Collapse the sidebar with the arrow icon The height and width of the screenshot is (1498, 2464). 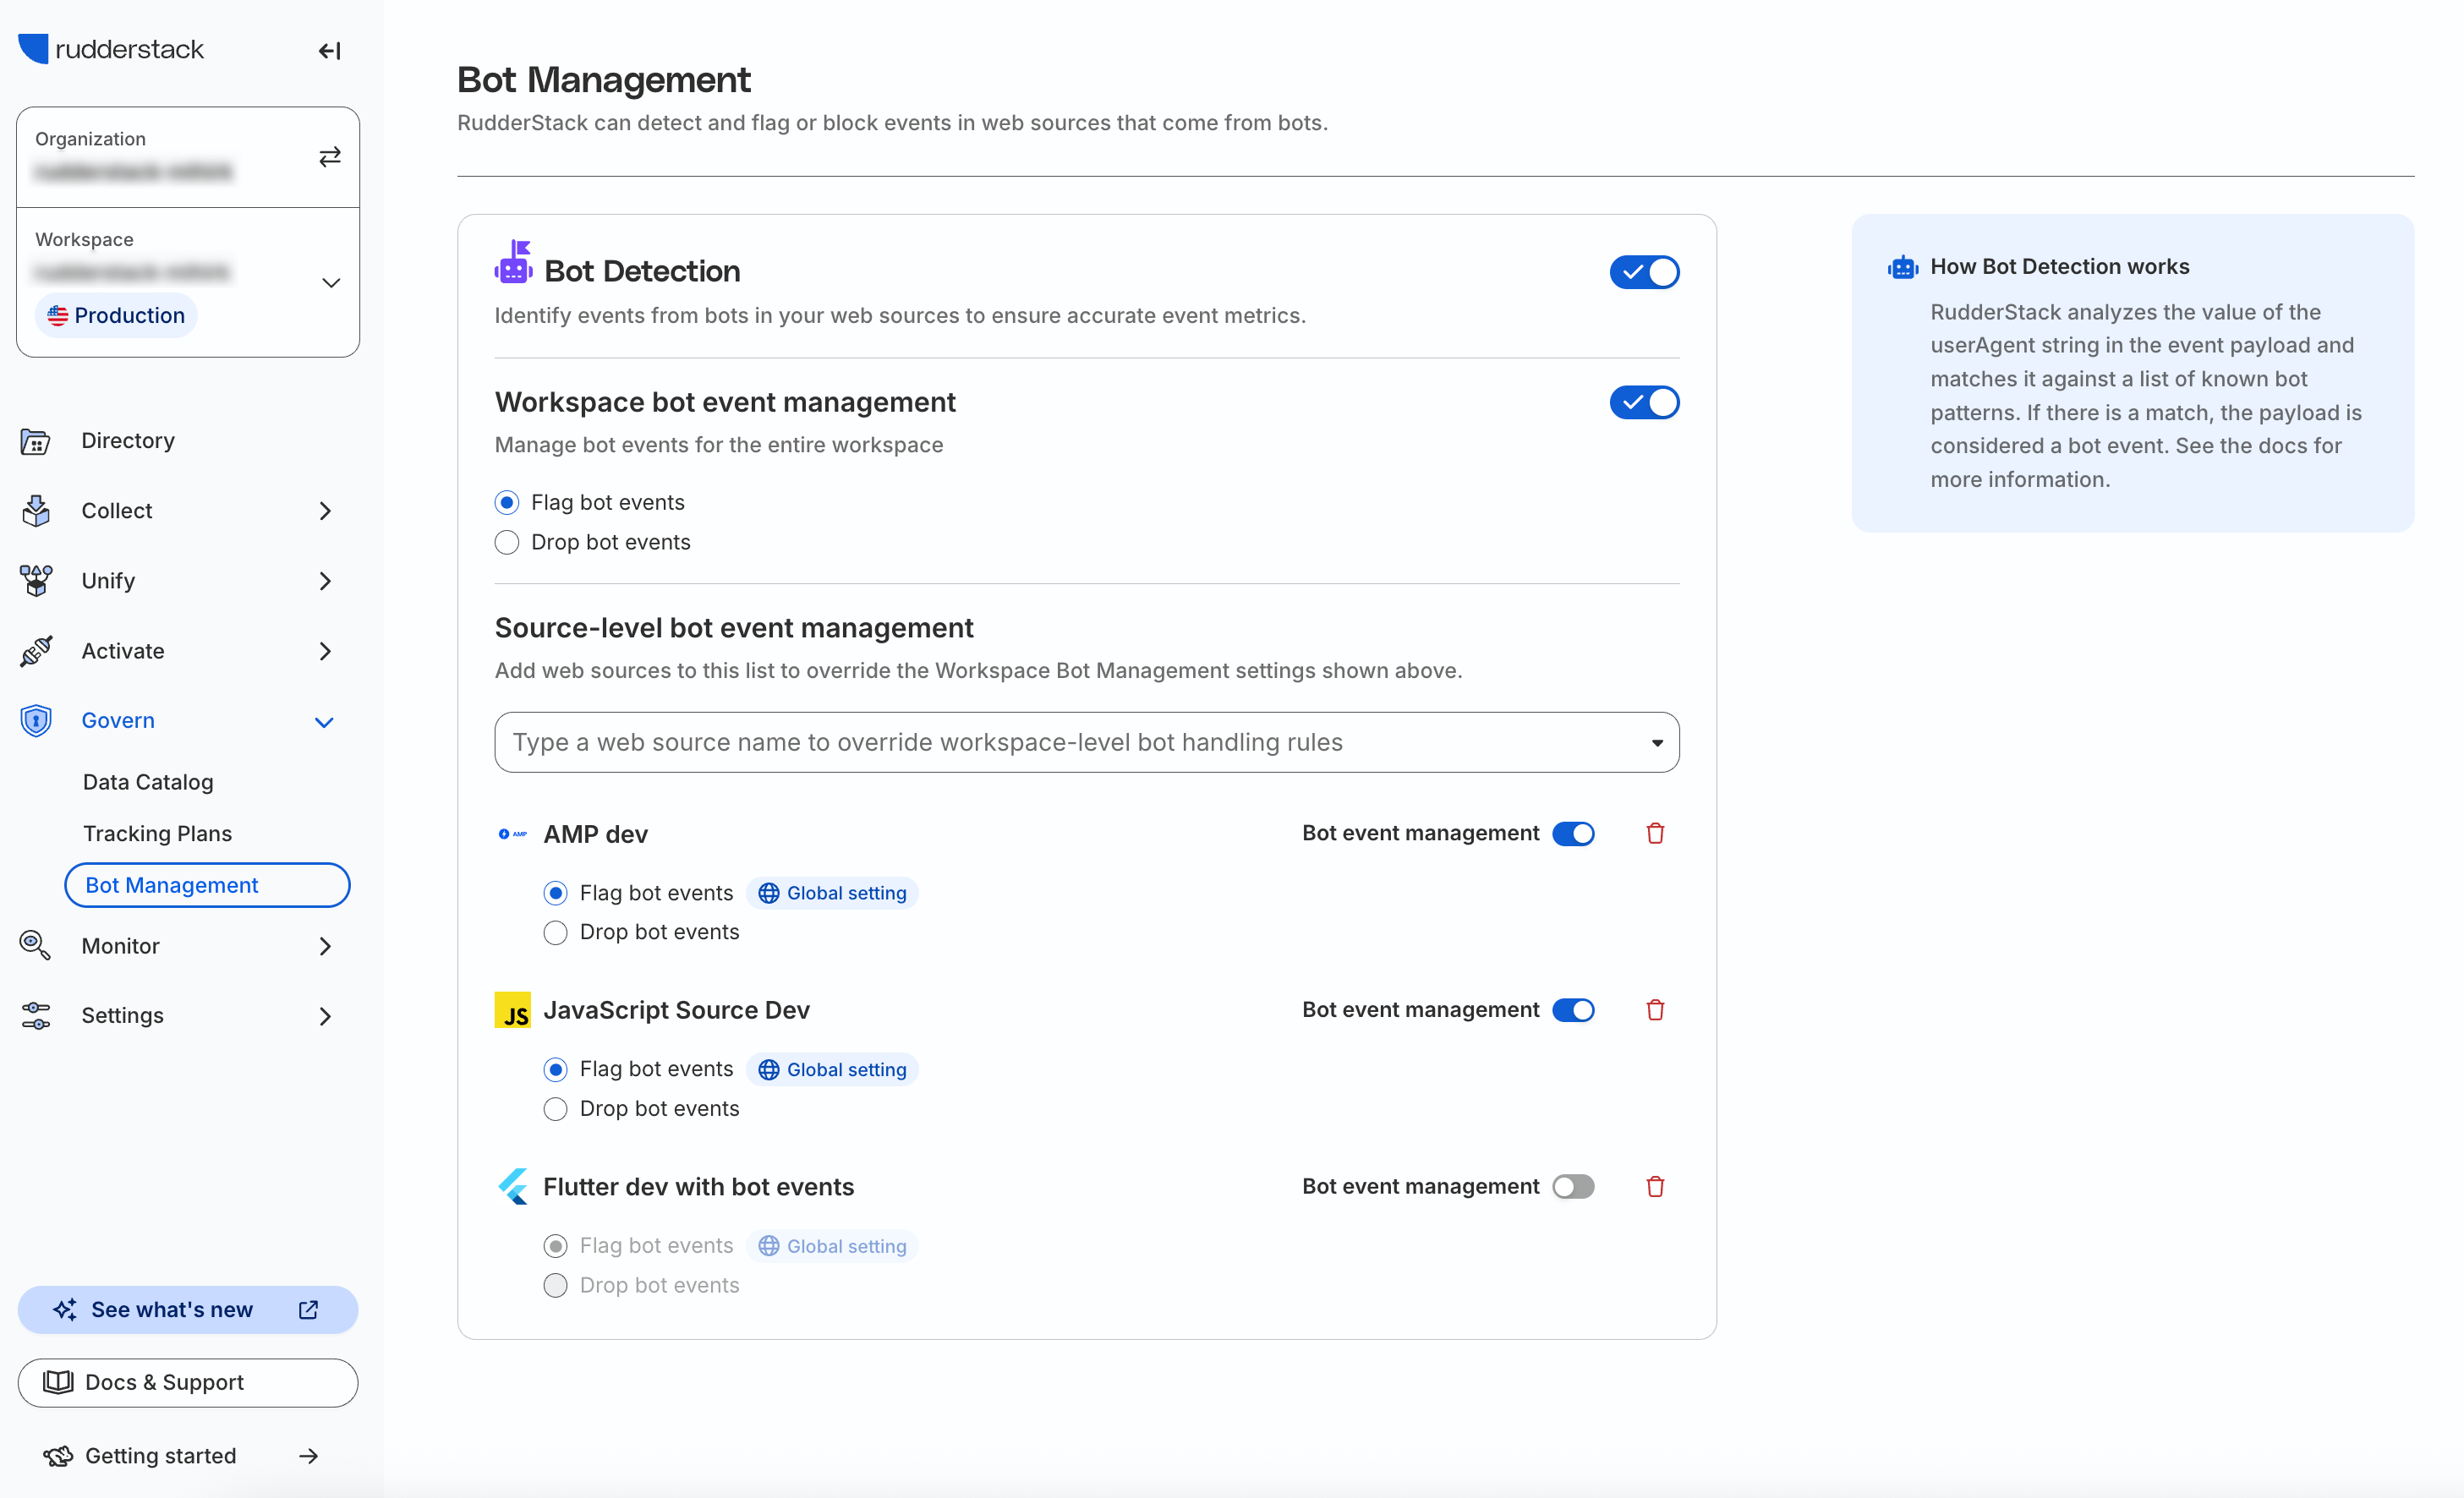[329, 51]
